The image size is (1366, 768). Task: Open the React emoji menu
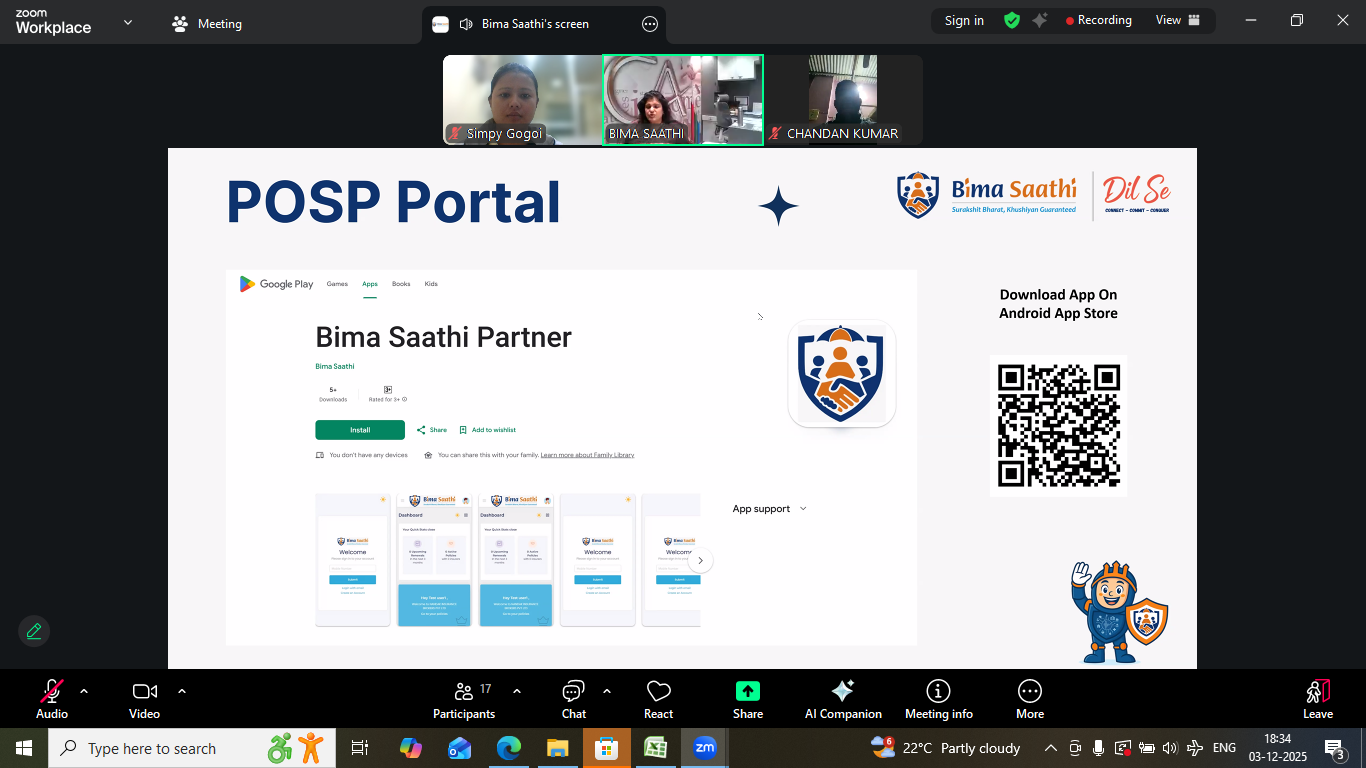click(658, 699)
